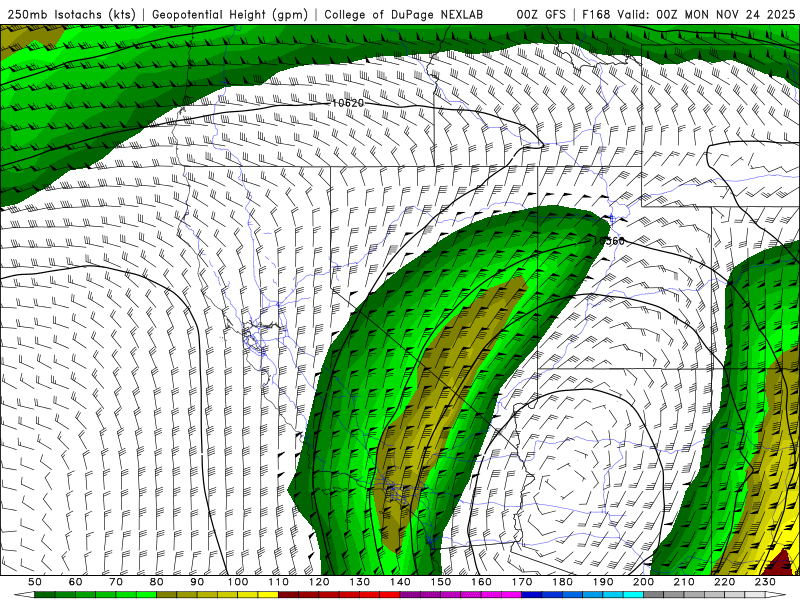Viewport: 800px width, 600px height.
Task: Click the 'F168' forecast hour text
Action: pyautogui.click(x=596, y=15)
